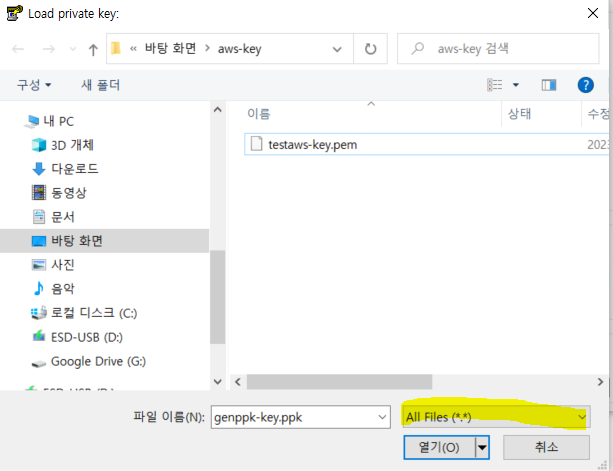This screenshot has width=613, height=471.
Task: Open help with the question mark icon
Action: click(x=585, y=85)
